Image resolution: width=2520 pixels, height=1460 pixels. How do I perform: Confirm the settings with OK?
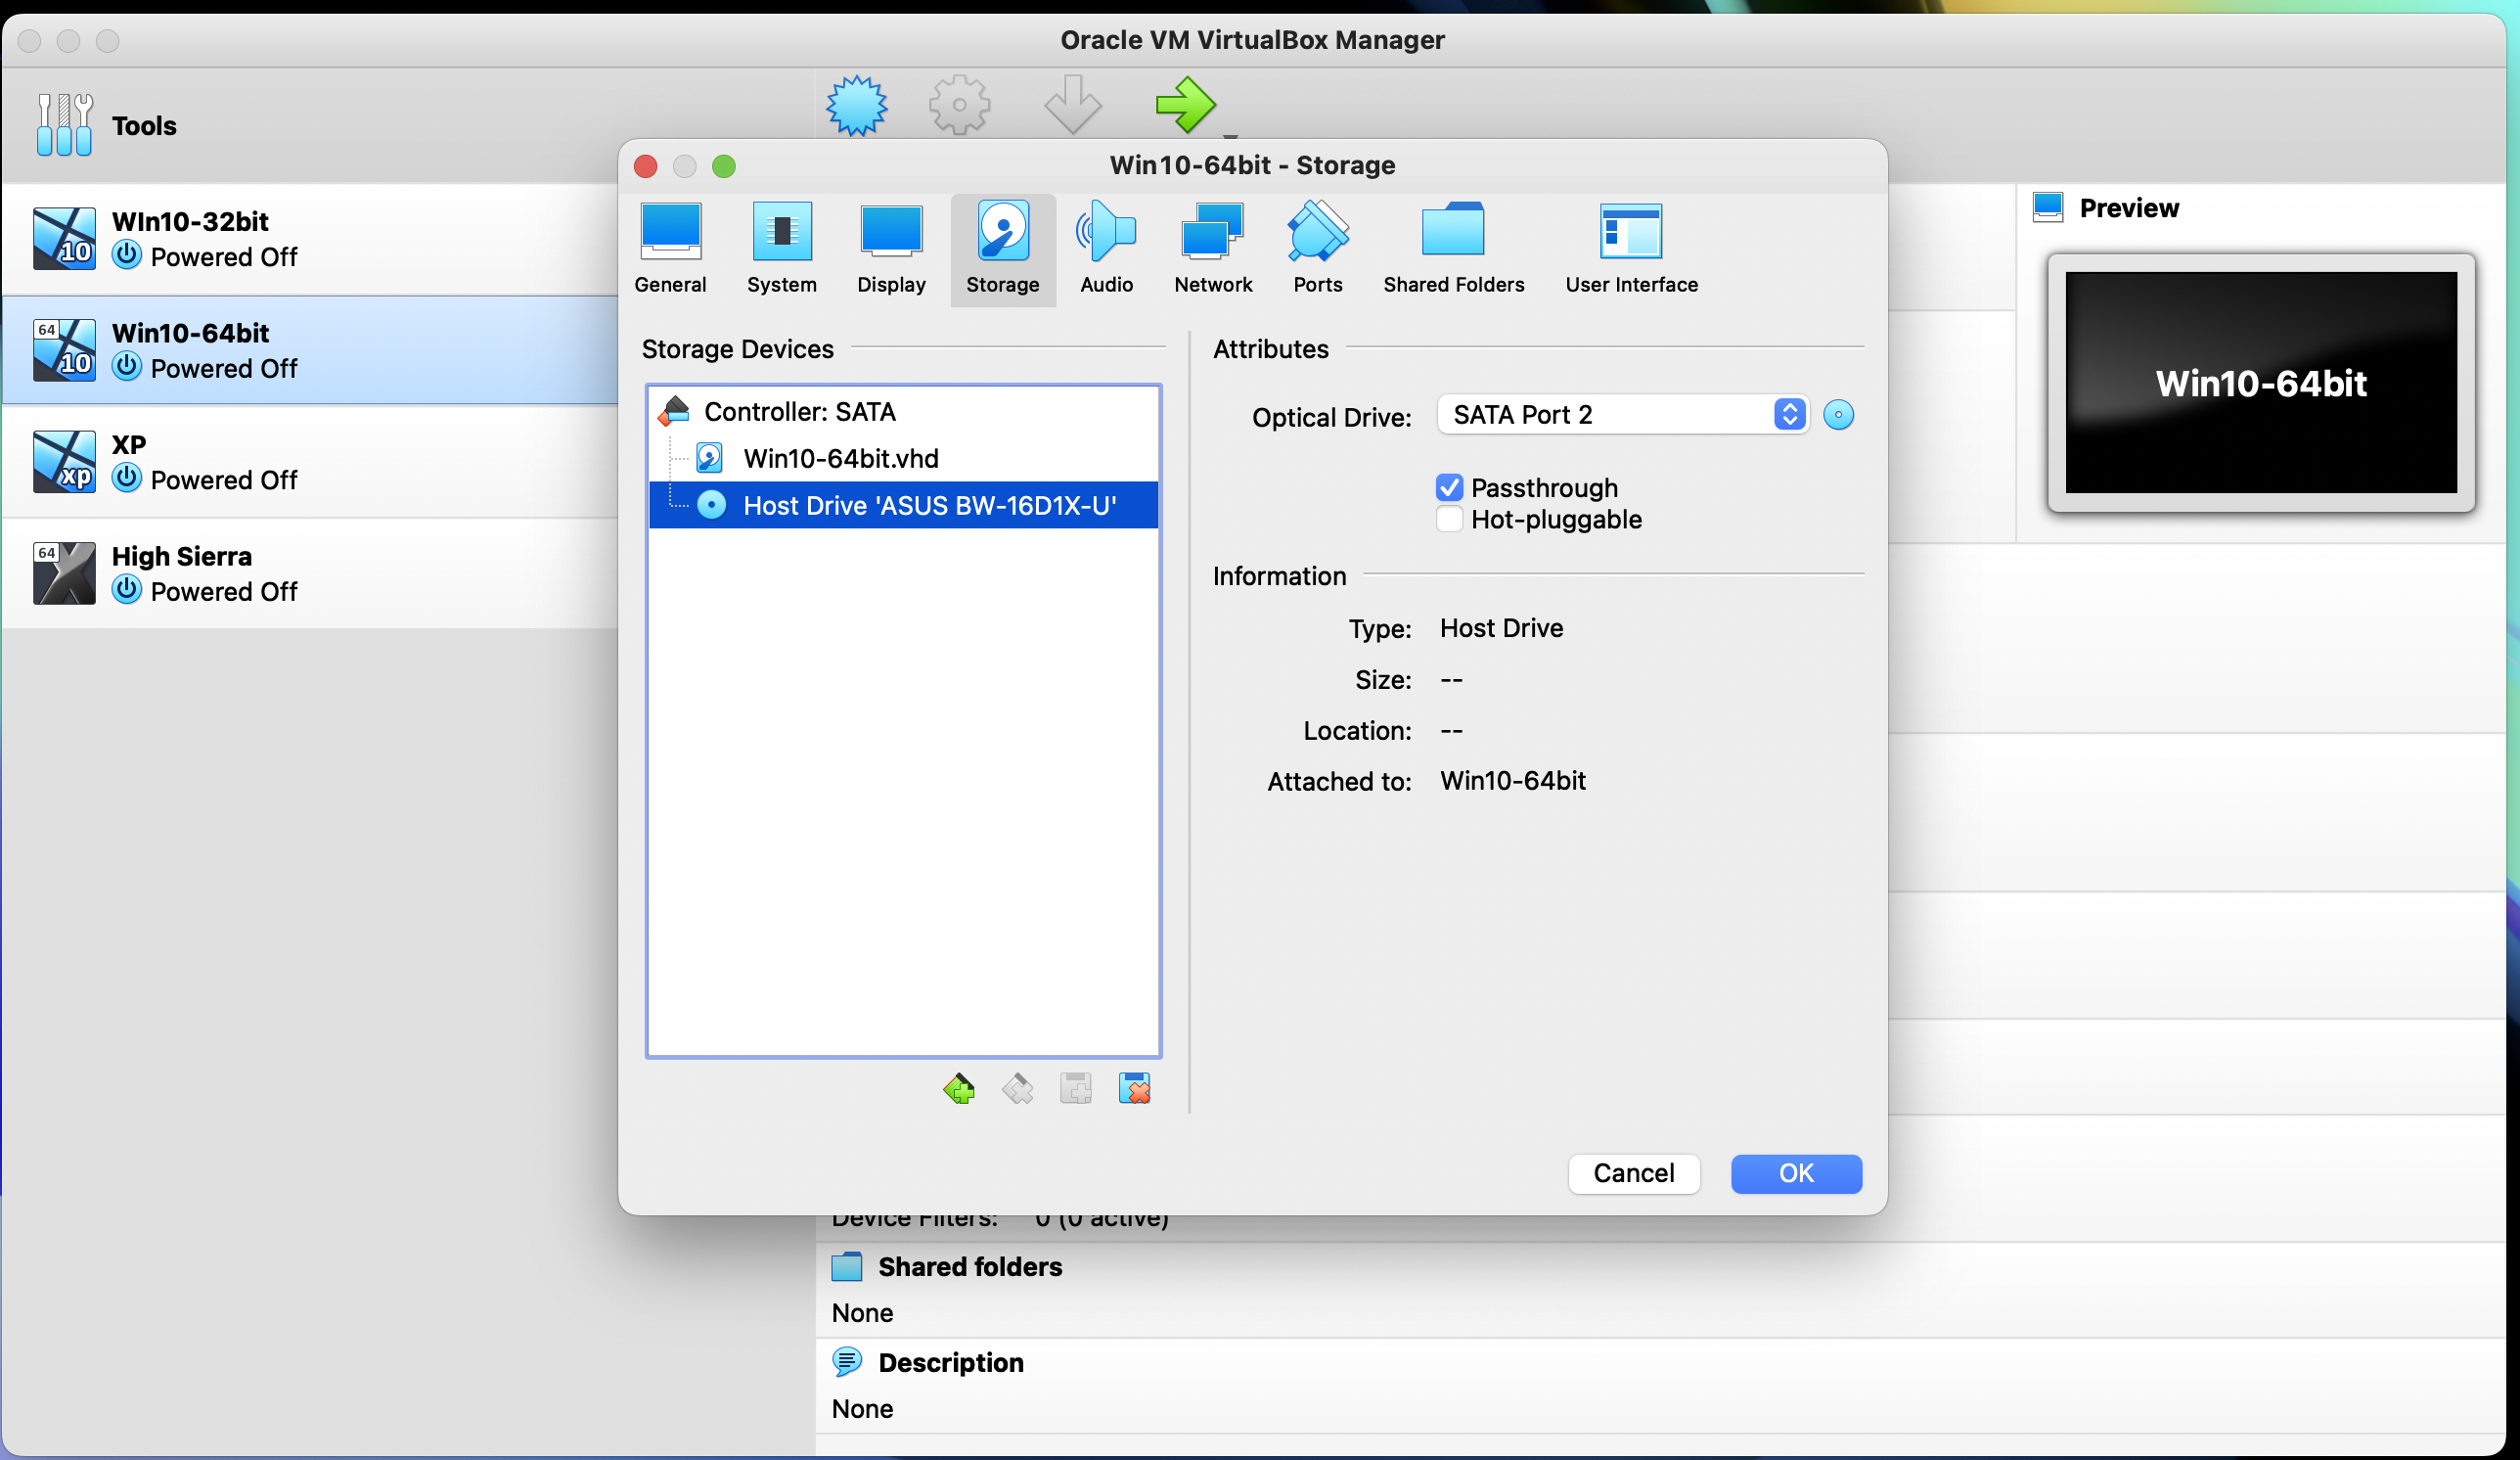pyautogui.click(x=1796, y=1173)
